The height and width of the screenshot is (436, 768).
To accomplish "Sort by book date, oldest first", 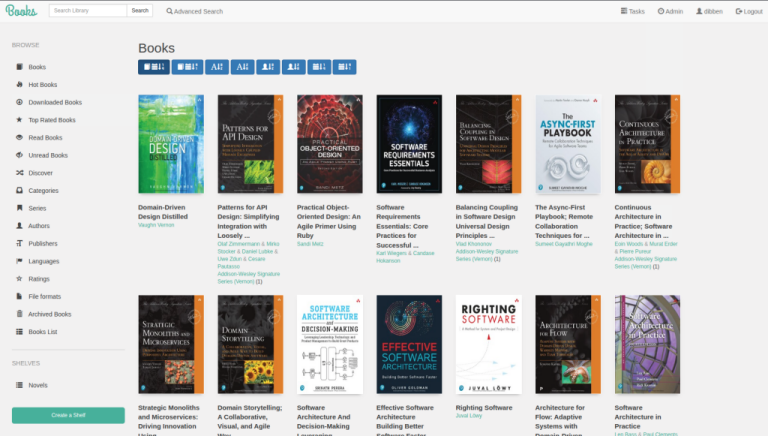I will pos(186,67).
